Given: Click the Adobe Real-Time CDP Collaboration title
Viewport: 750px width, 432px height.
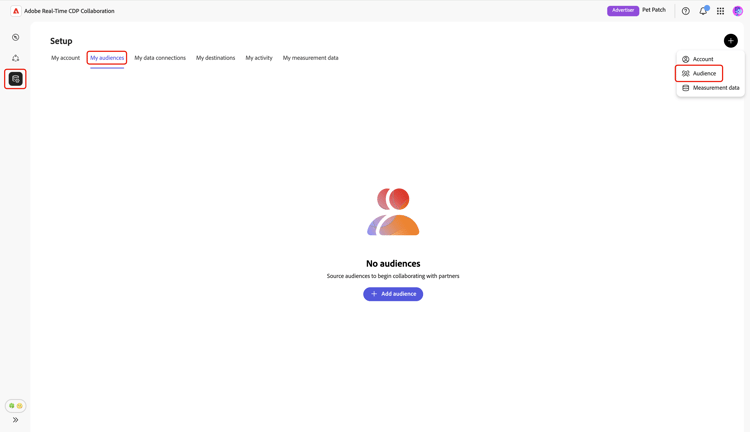Looking at the screenshot, I should (x=69, y=11).
